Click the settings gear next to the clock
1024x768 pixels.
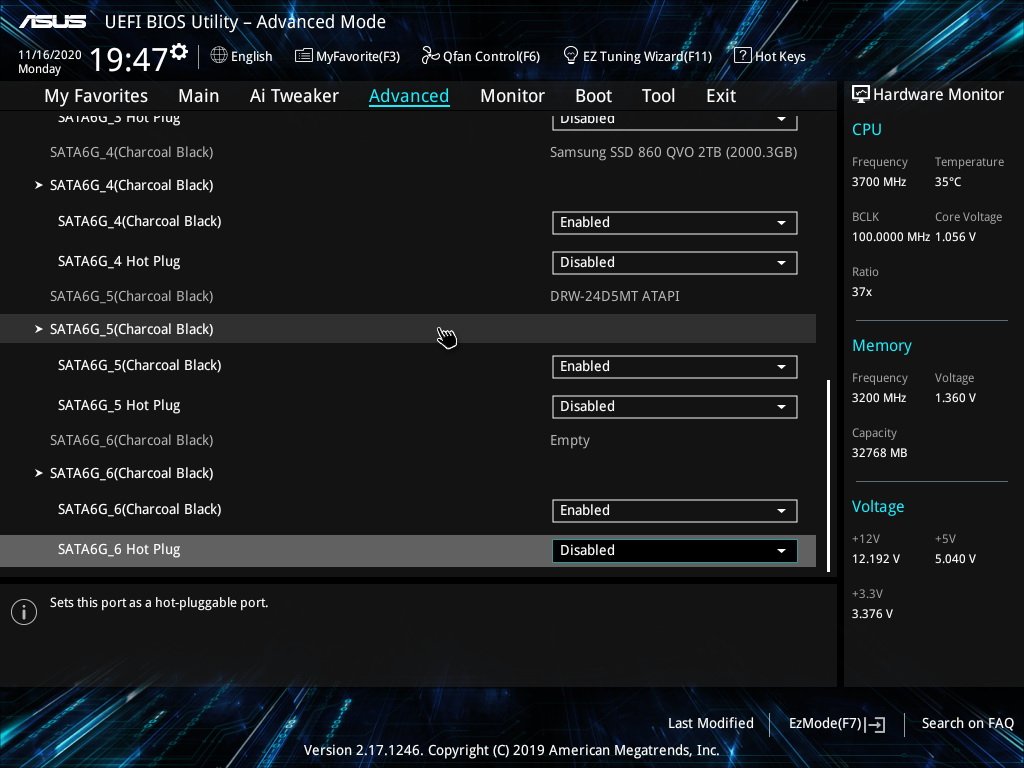(179, 52)
